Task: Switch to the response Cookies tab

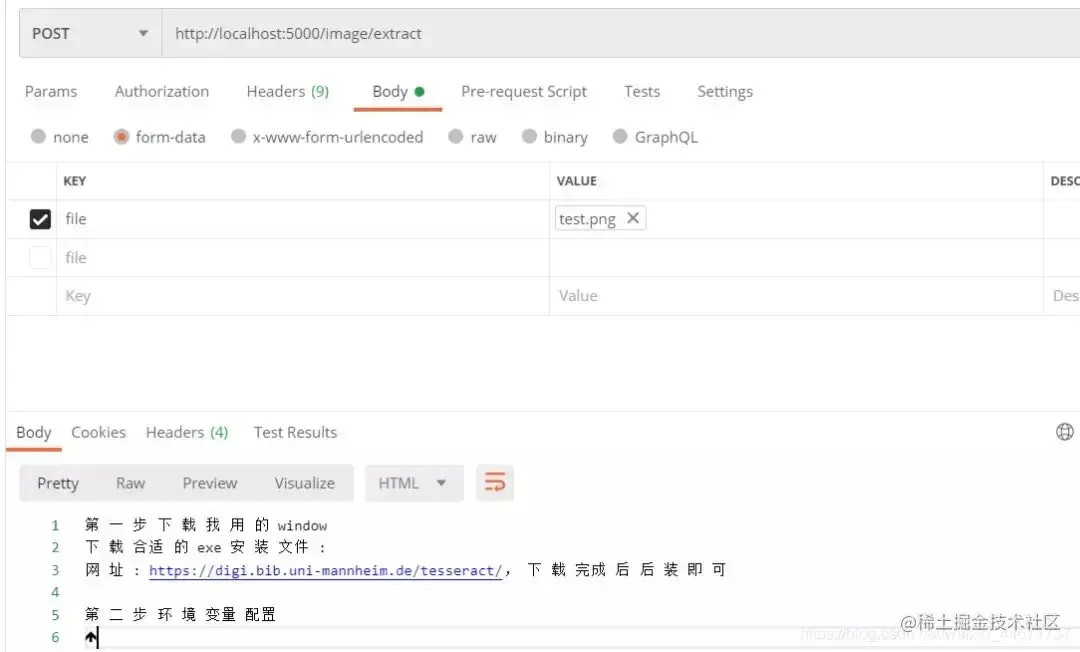Action: [98, 432]
